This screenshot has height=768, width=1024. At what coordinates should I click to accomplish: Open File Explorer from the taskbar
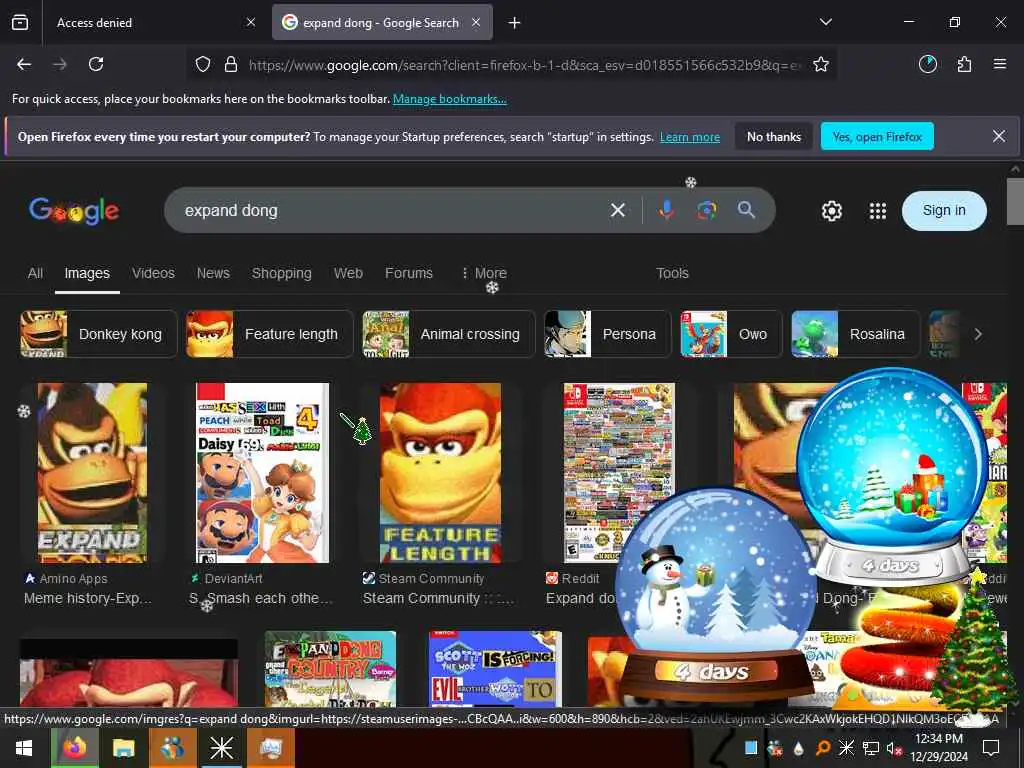click(123, 748)
